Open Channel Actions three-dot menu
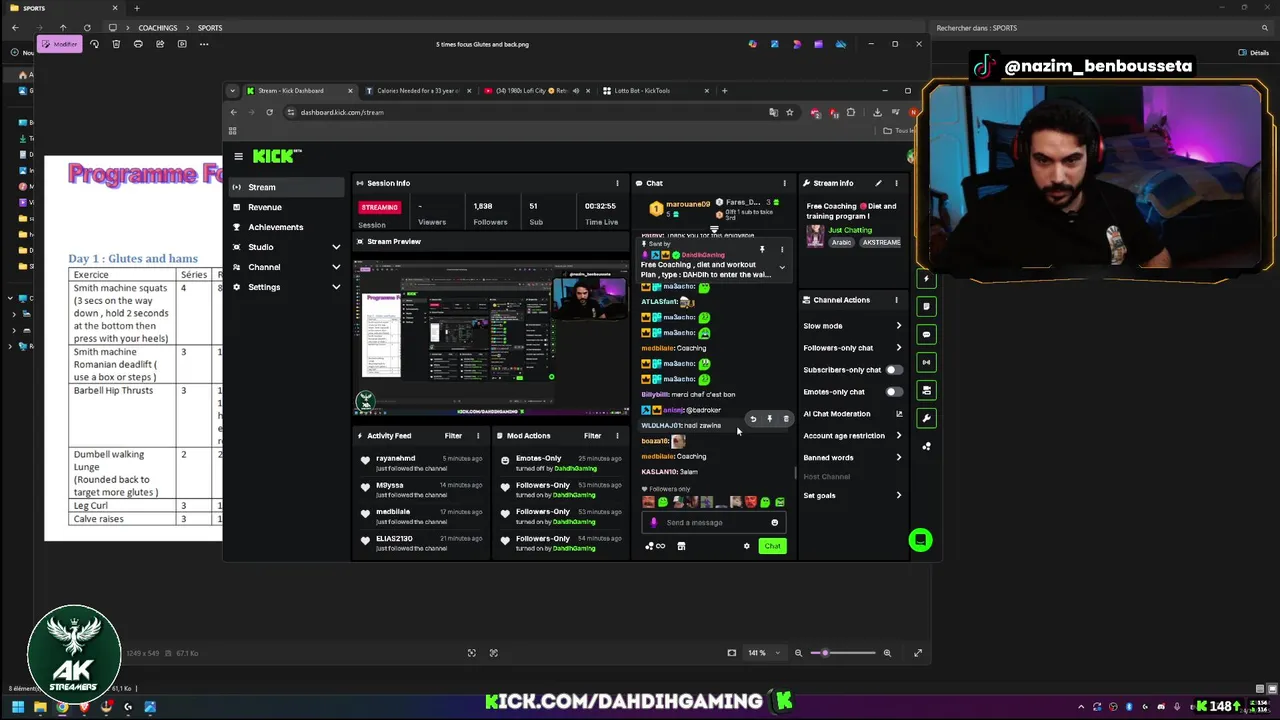Viewport: 1280px width, 720px height. [x=896, y=300]
